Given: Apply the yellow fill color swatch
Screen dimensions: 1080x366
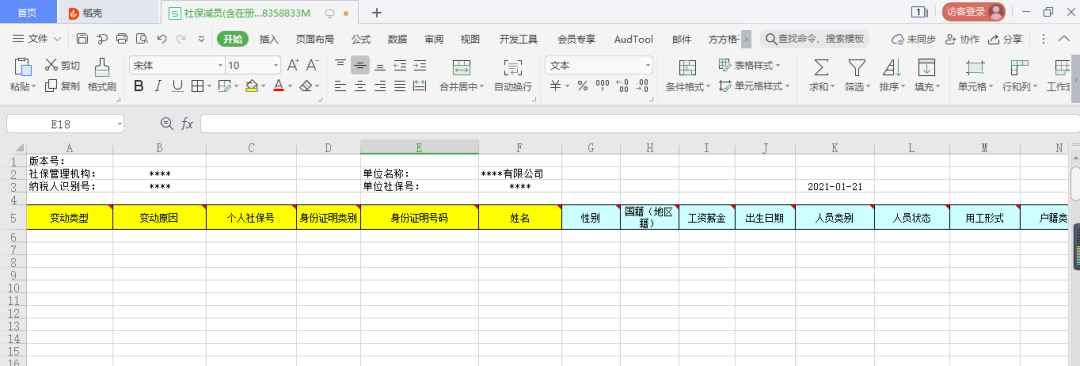Looking at the screenshot, I should pyautogui.click(x=251, y=87).
